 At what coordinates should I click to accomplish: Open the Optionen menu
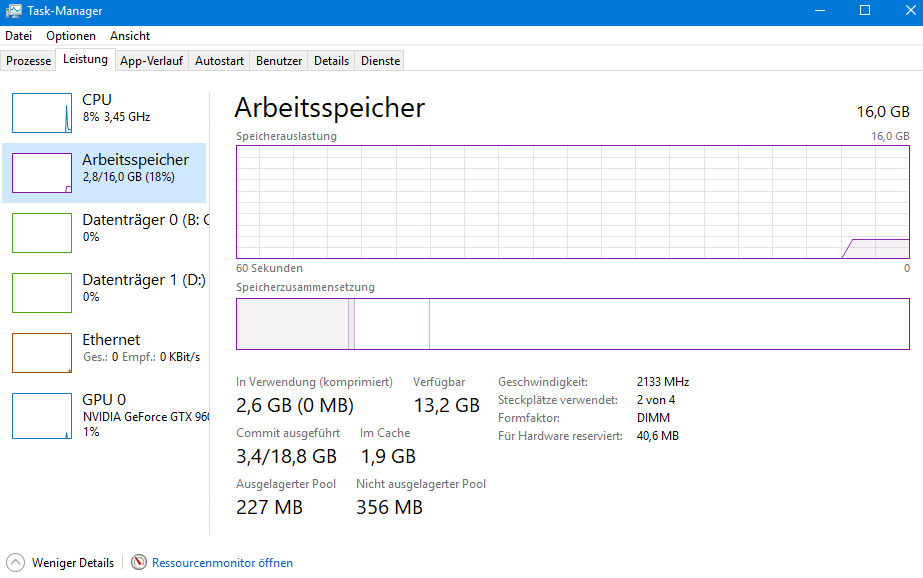pyautogui.click(x=71, y=35)
